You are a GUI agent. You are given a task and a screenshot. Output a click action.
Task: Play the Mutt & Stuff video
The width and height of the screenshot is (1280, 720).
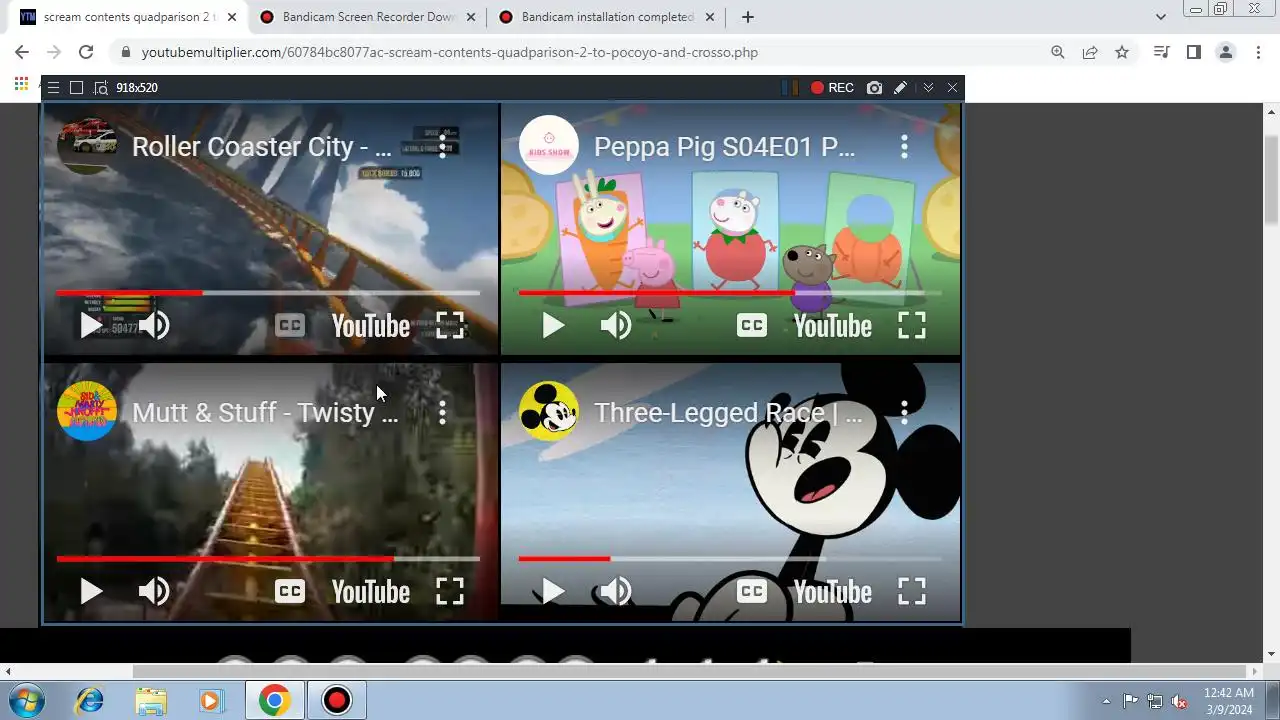click(91, 591)
